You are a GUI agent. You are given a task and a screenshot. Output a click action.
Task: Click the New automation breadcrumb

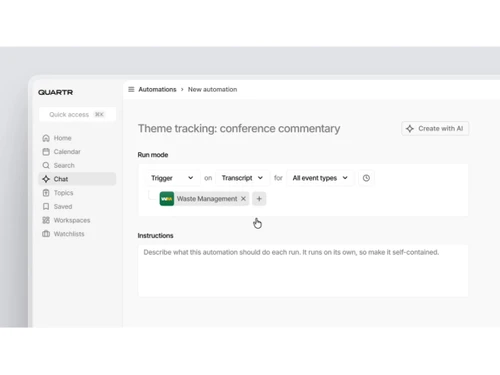212,89
